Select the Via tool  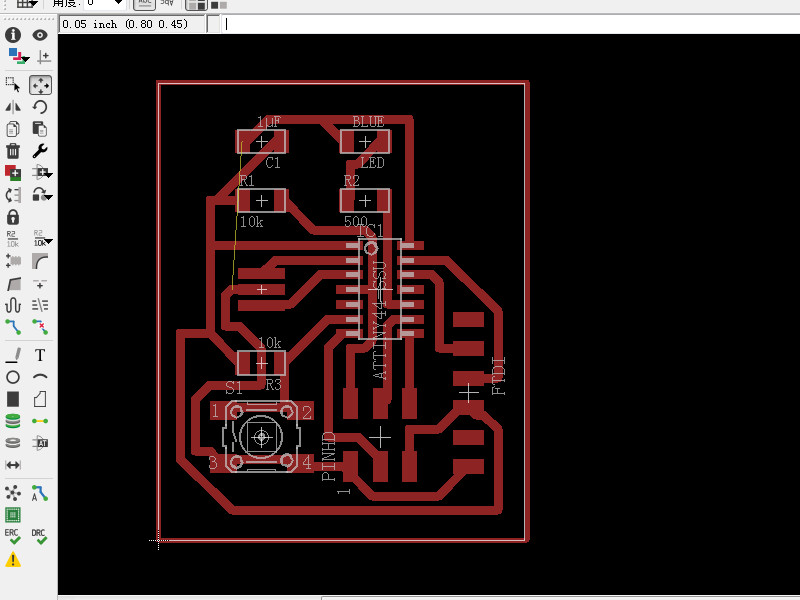pos(13,421)
